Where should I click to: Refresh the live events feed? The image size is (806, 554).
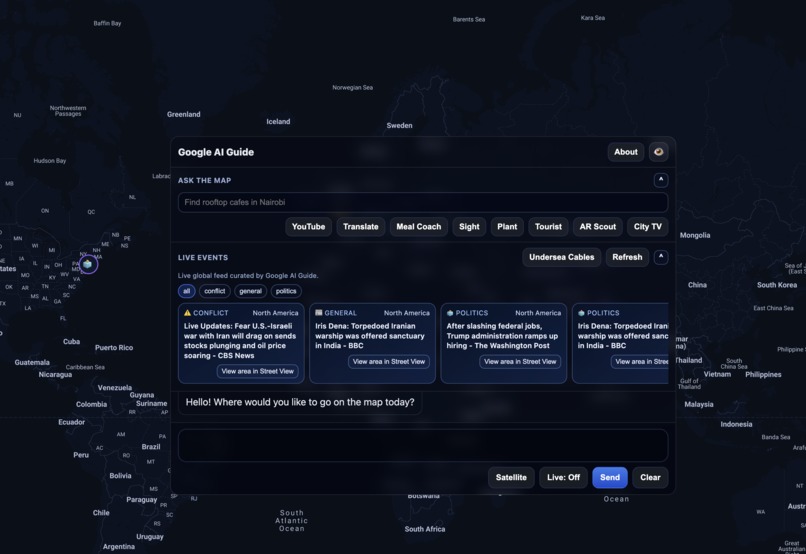coord(627,257)
